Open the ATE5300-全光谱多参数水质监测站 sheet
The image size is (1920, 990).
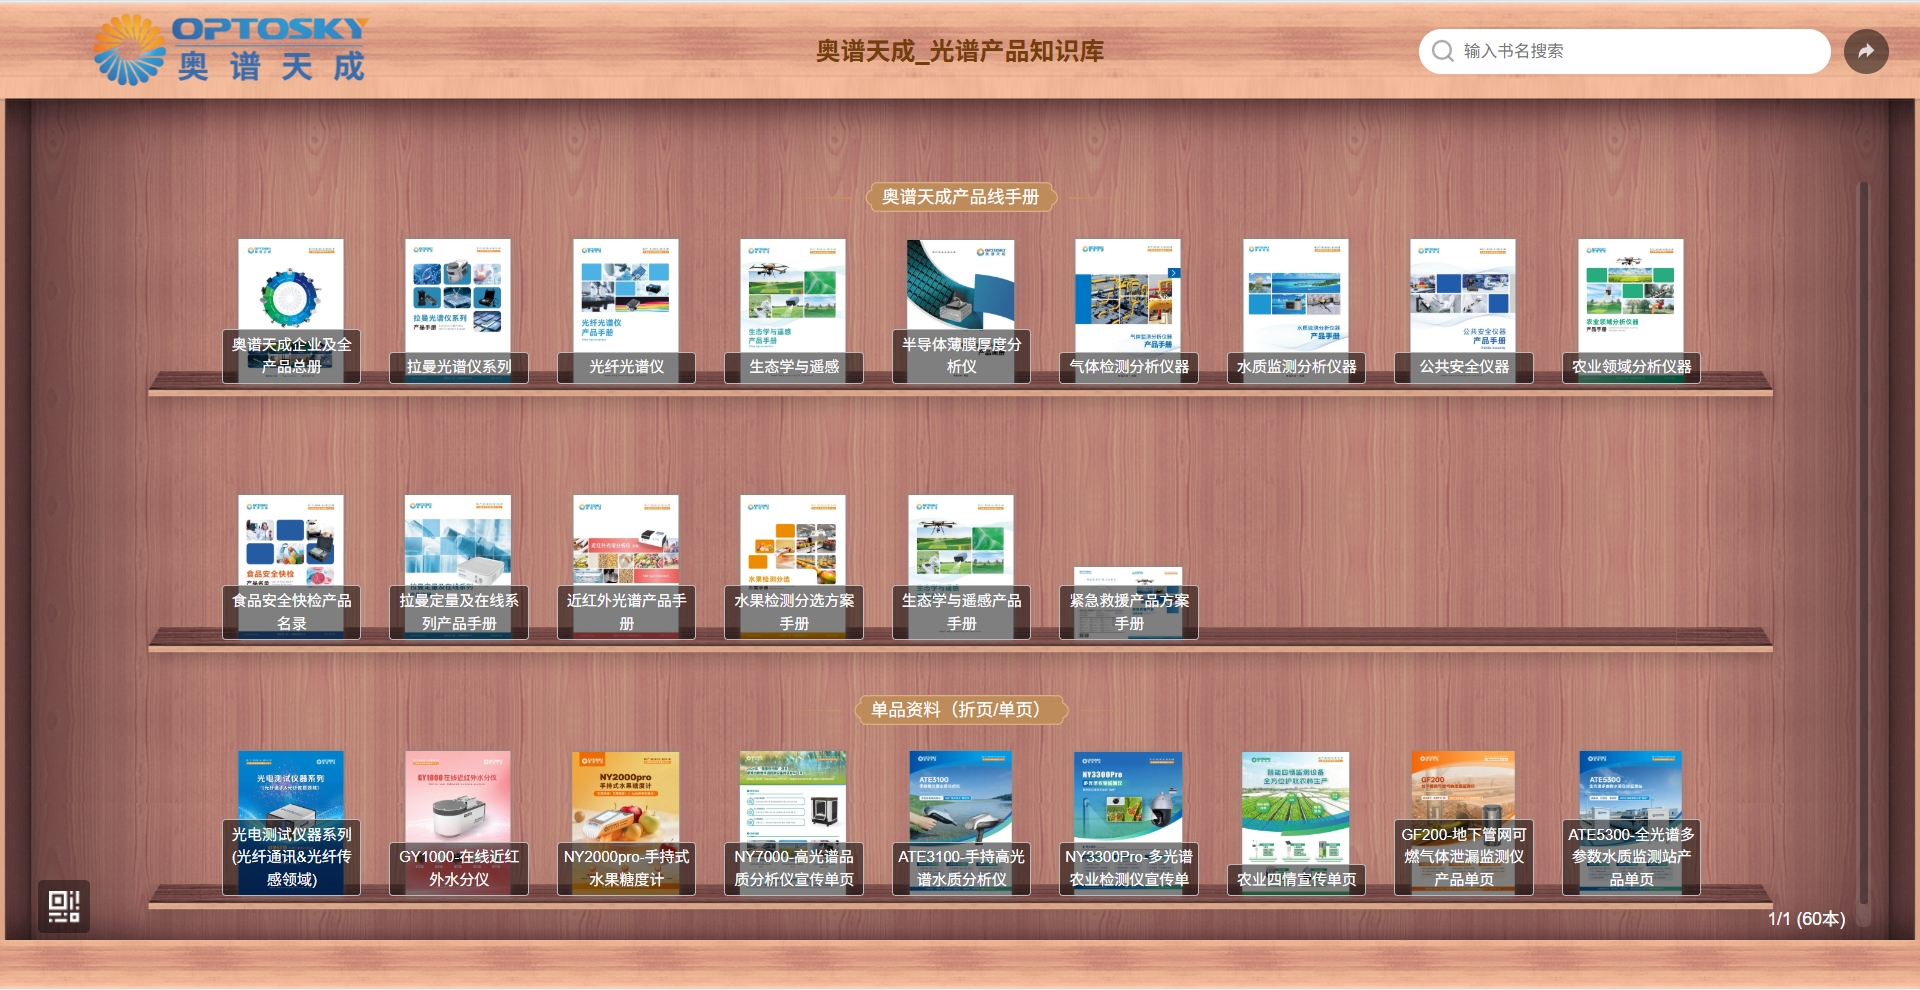point(1631,822)
